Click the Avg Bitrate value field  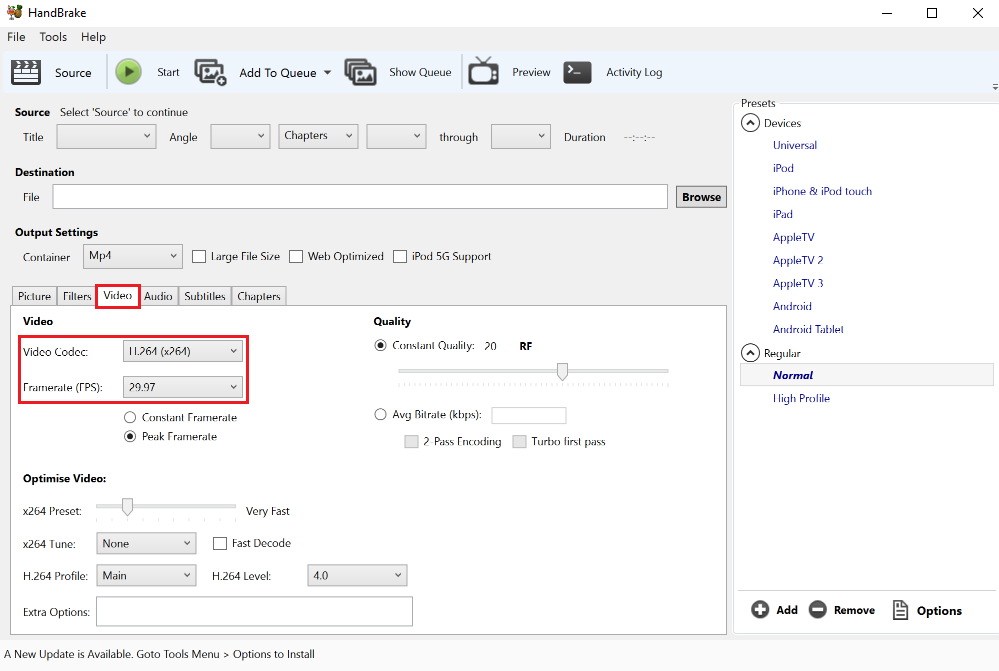529,415
